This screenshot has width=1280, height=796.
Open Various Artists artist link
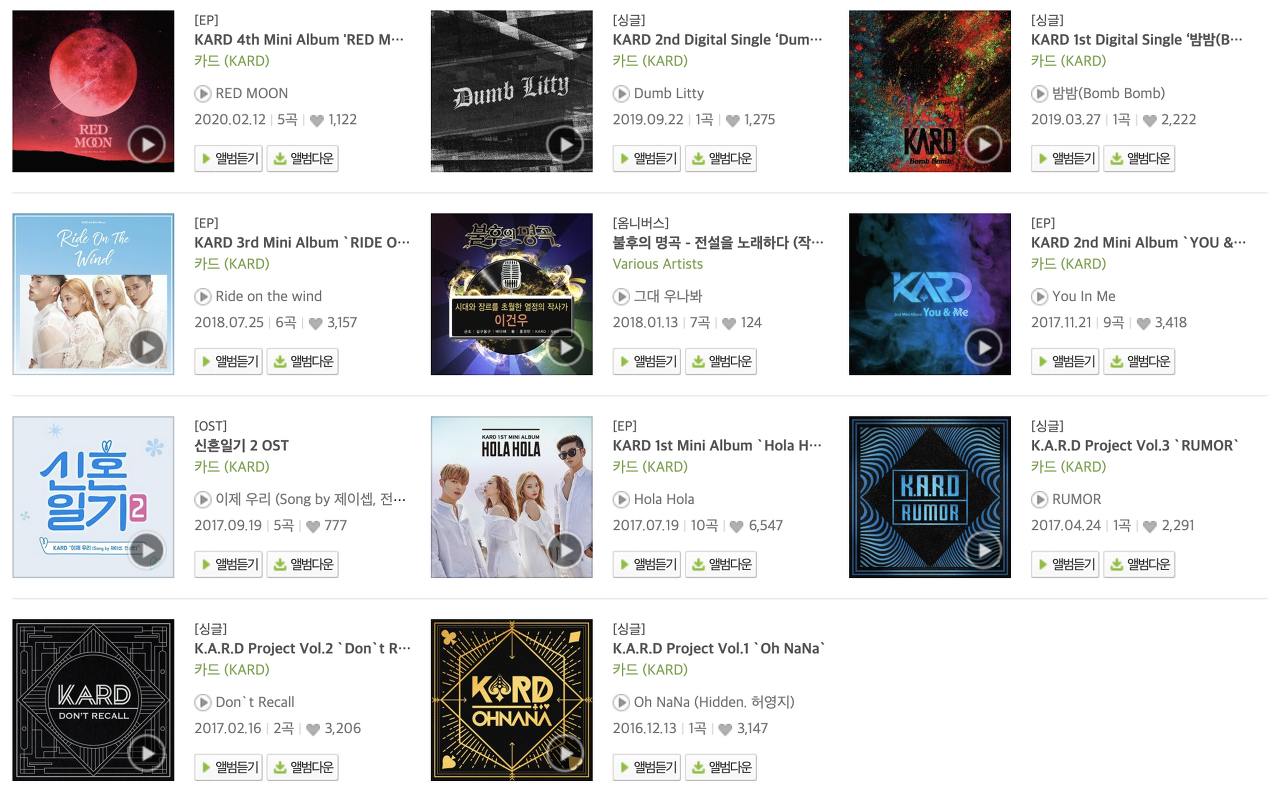pos(658,264)
